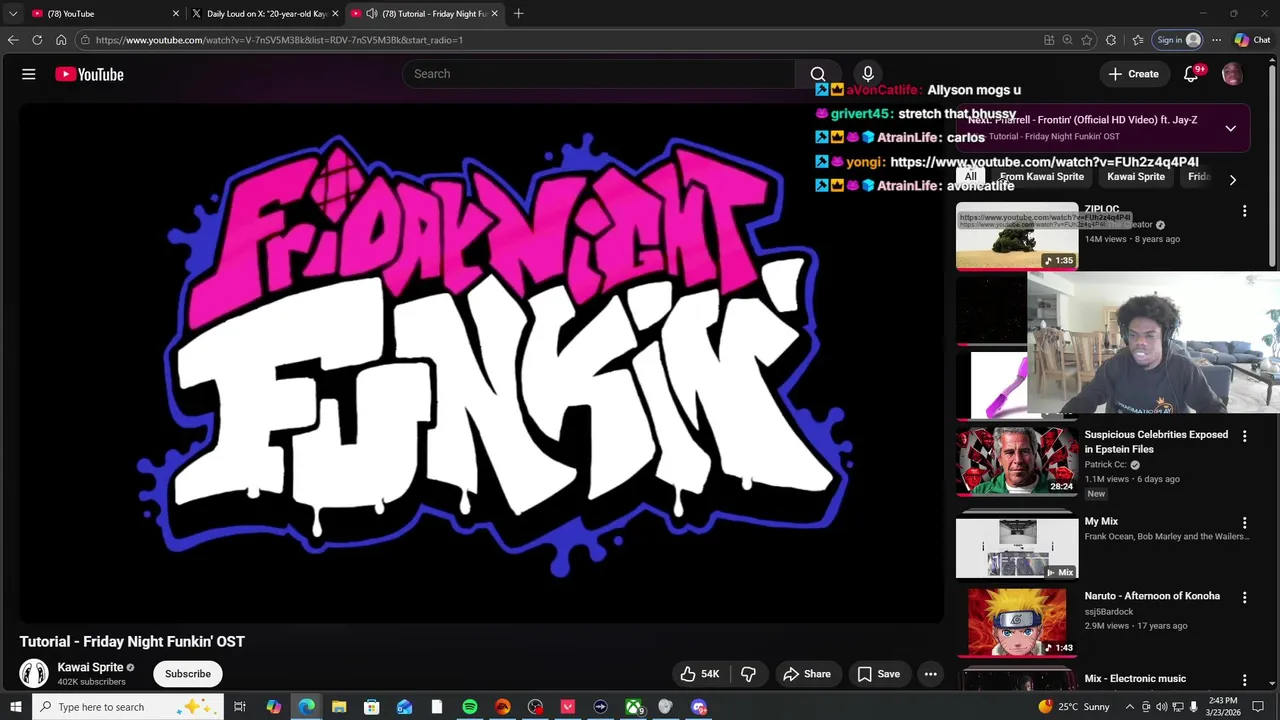1280x720 pixels.
Task: Open favorites list icon in toolbar
Action: coord(1138,40)
